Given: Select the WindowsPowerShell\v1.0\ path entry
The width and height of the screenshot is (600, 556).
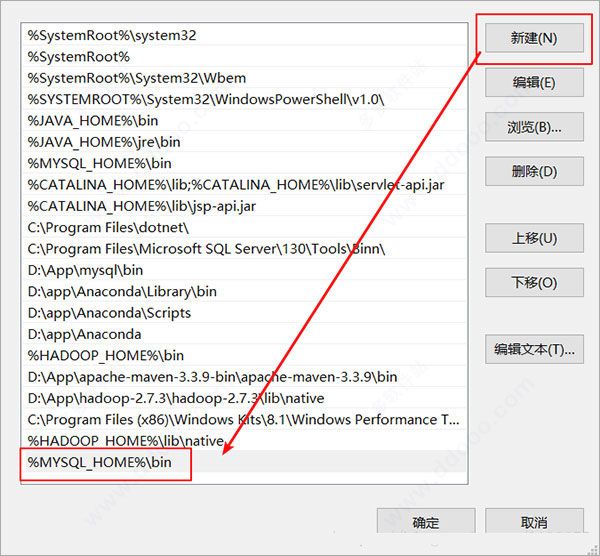Looking at the screenshot, I should coord(244,99).
